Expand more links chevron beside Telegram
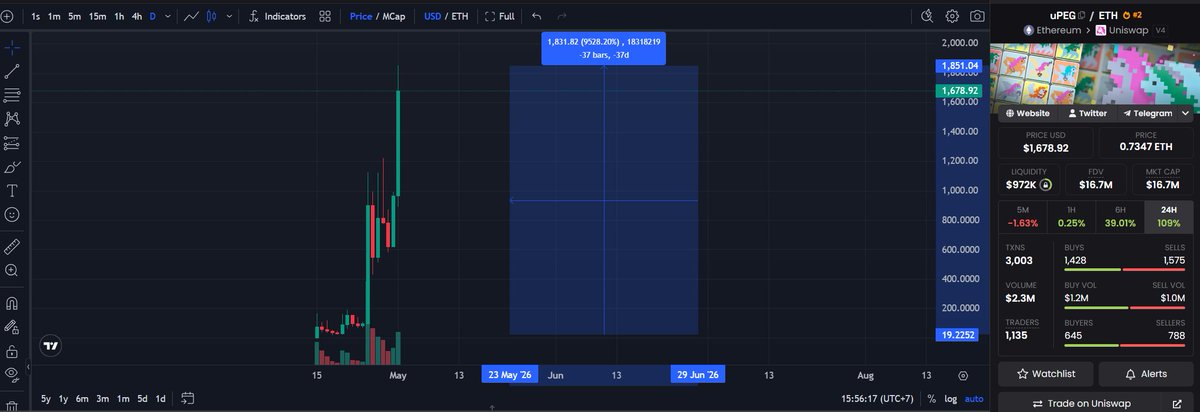 [1184, 114]
